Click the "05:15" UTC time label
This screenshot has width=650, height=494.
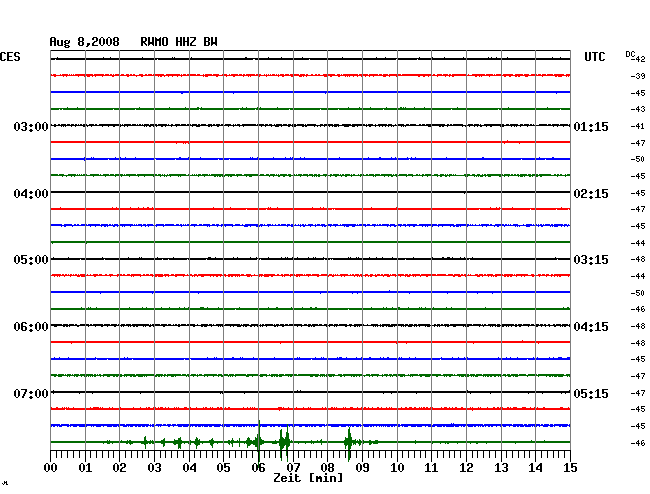(591, 393)
